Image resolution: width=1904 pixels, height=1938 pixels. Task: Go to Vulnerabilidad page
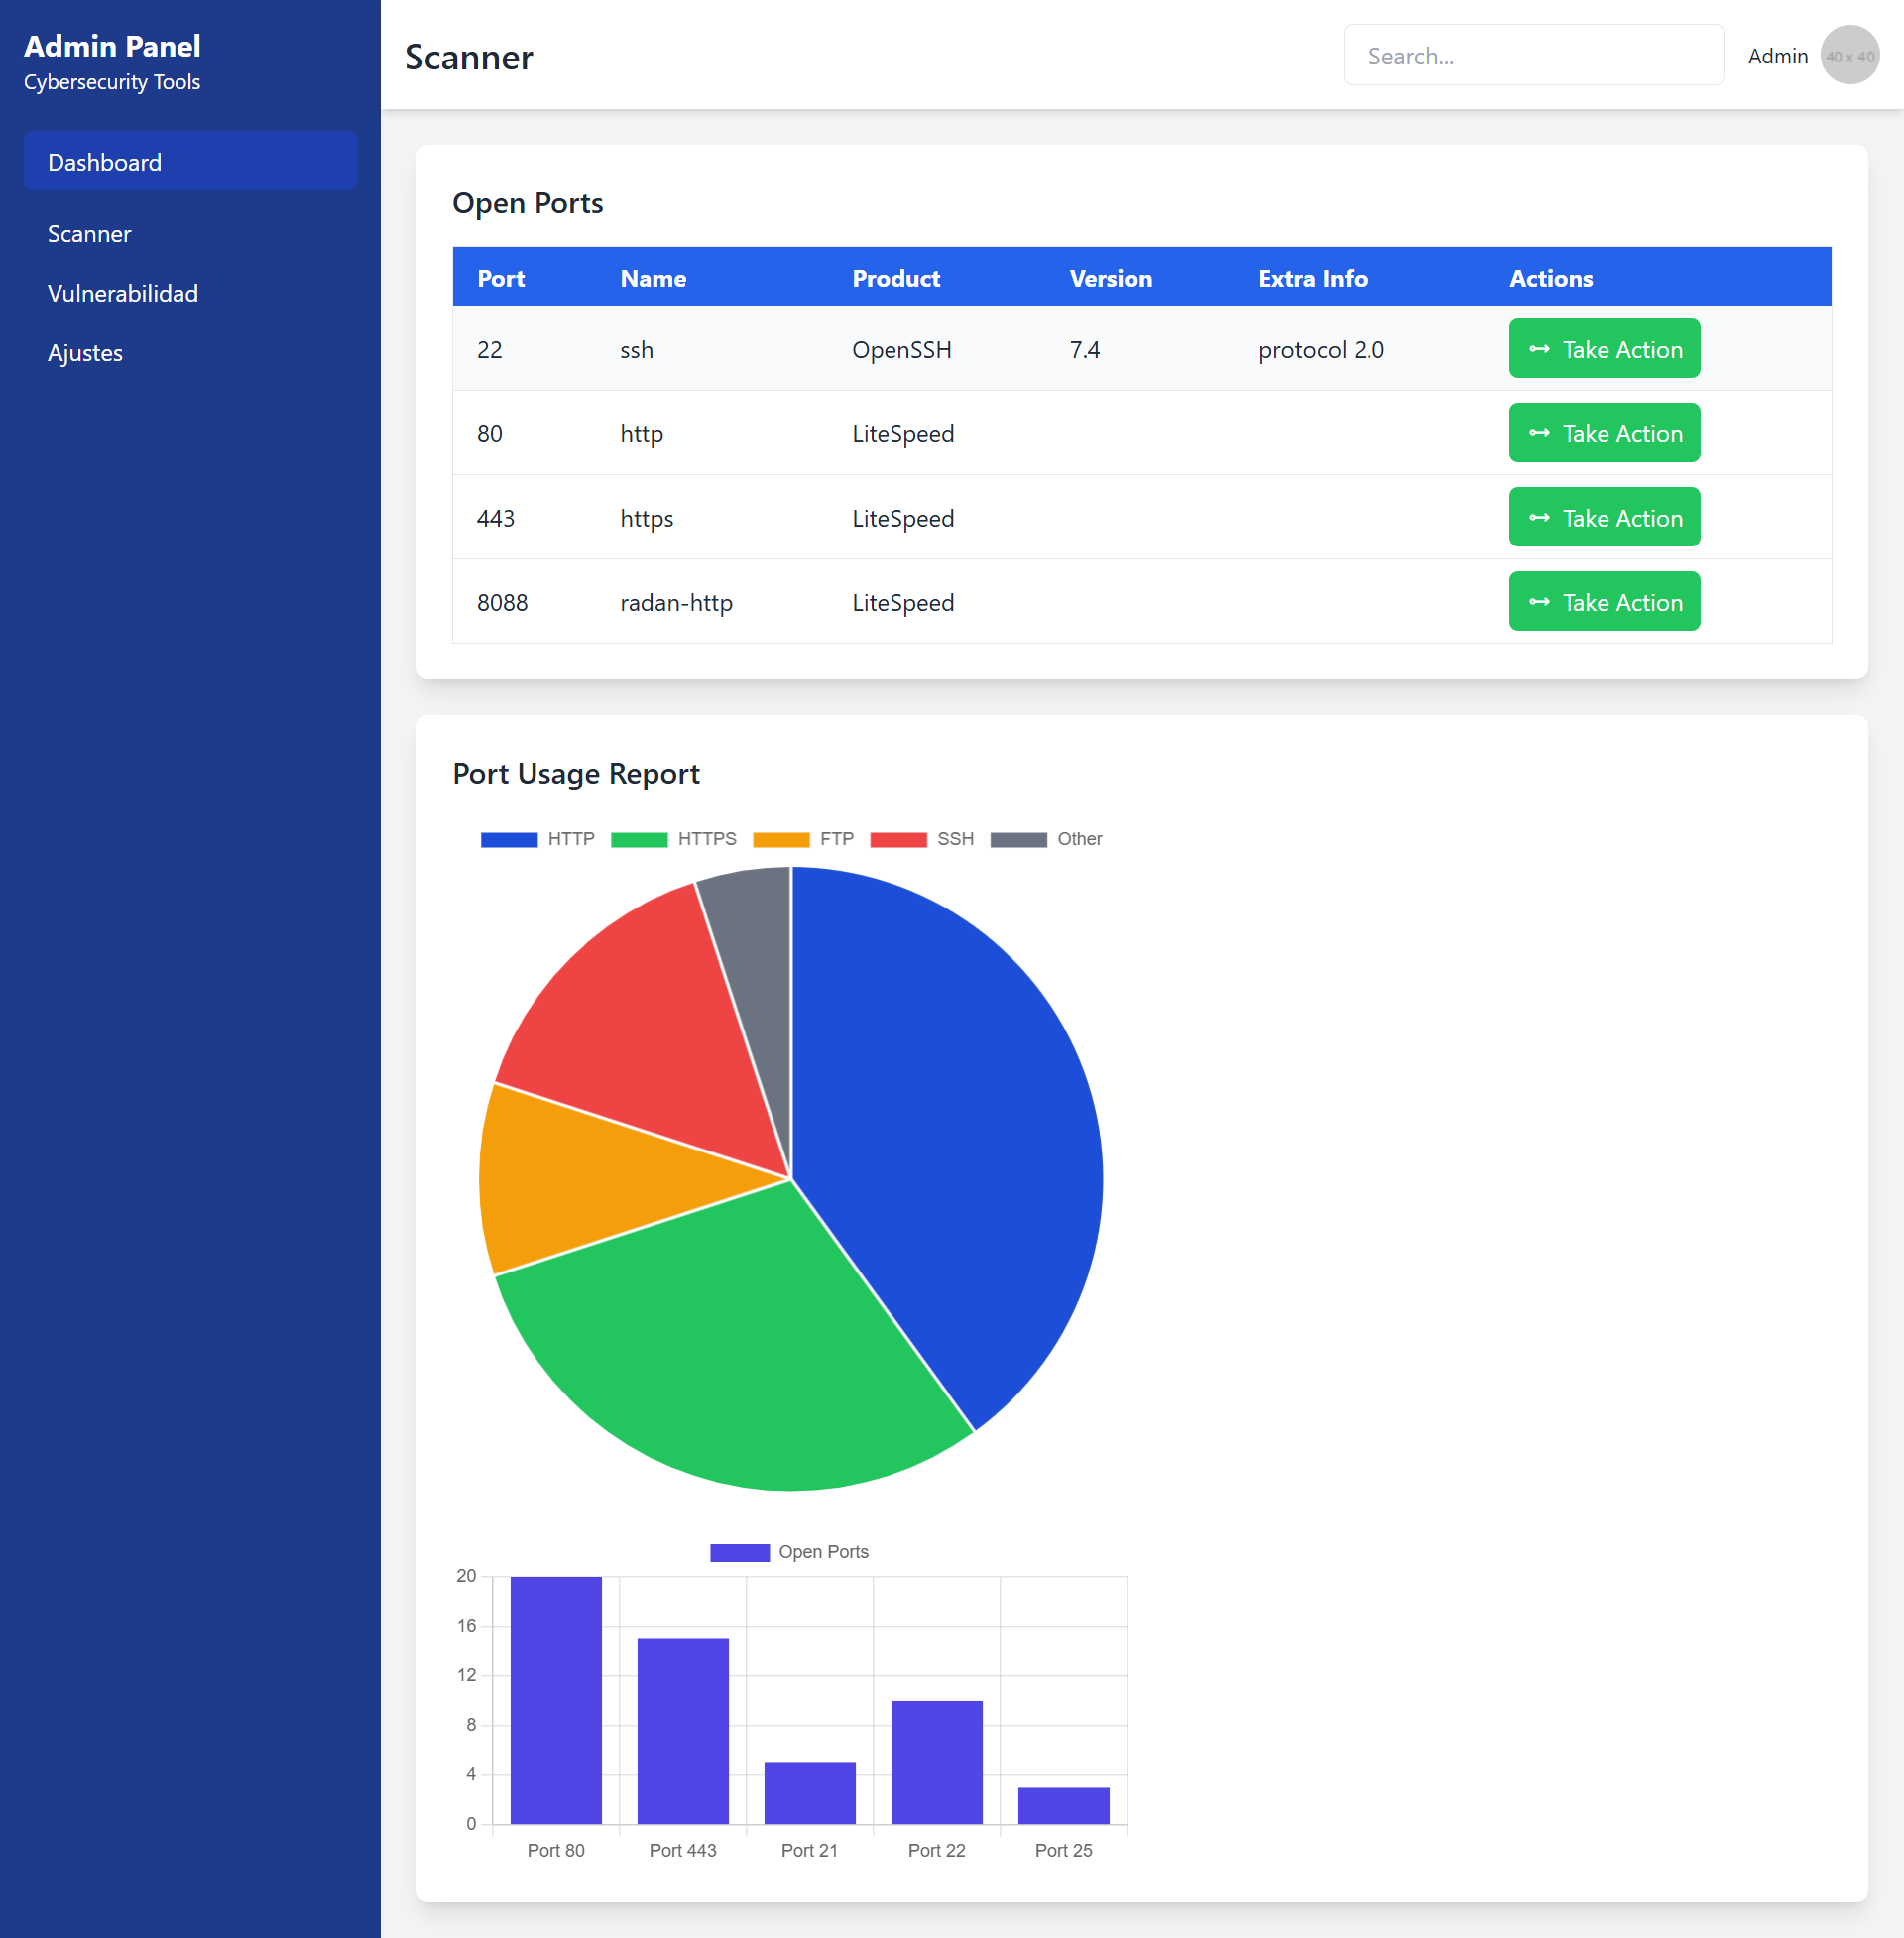tap(123, 293)
